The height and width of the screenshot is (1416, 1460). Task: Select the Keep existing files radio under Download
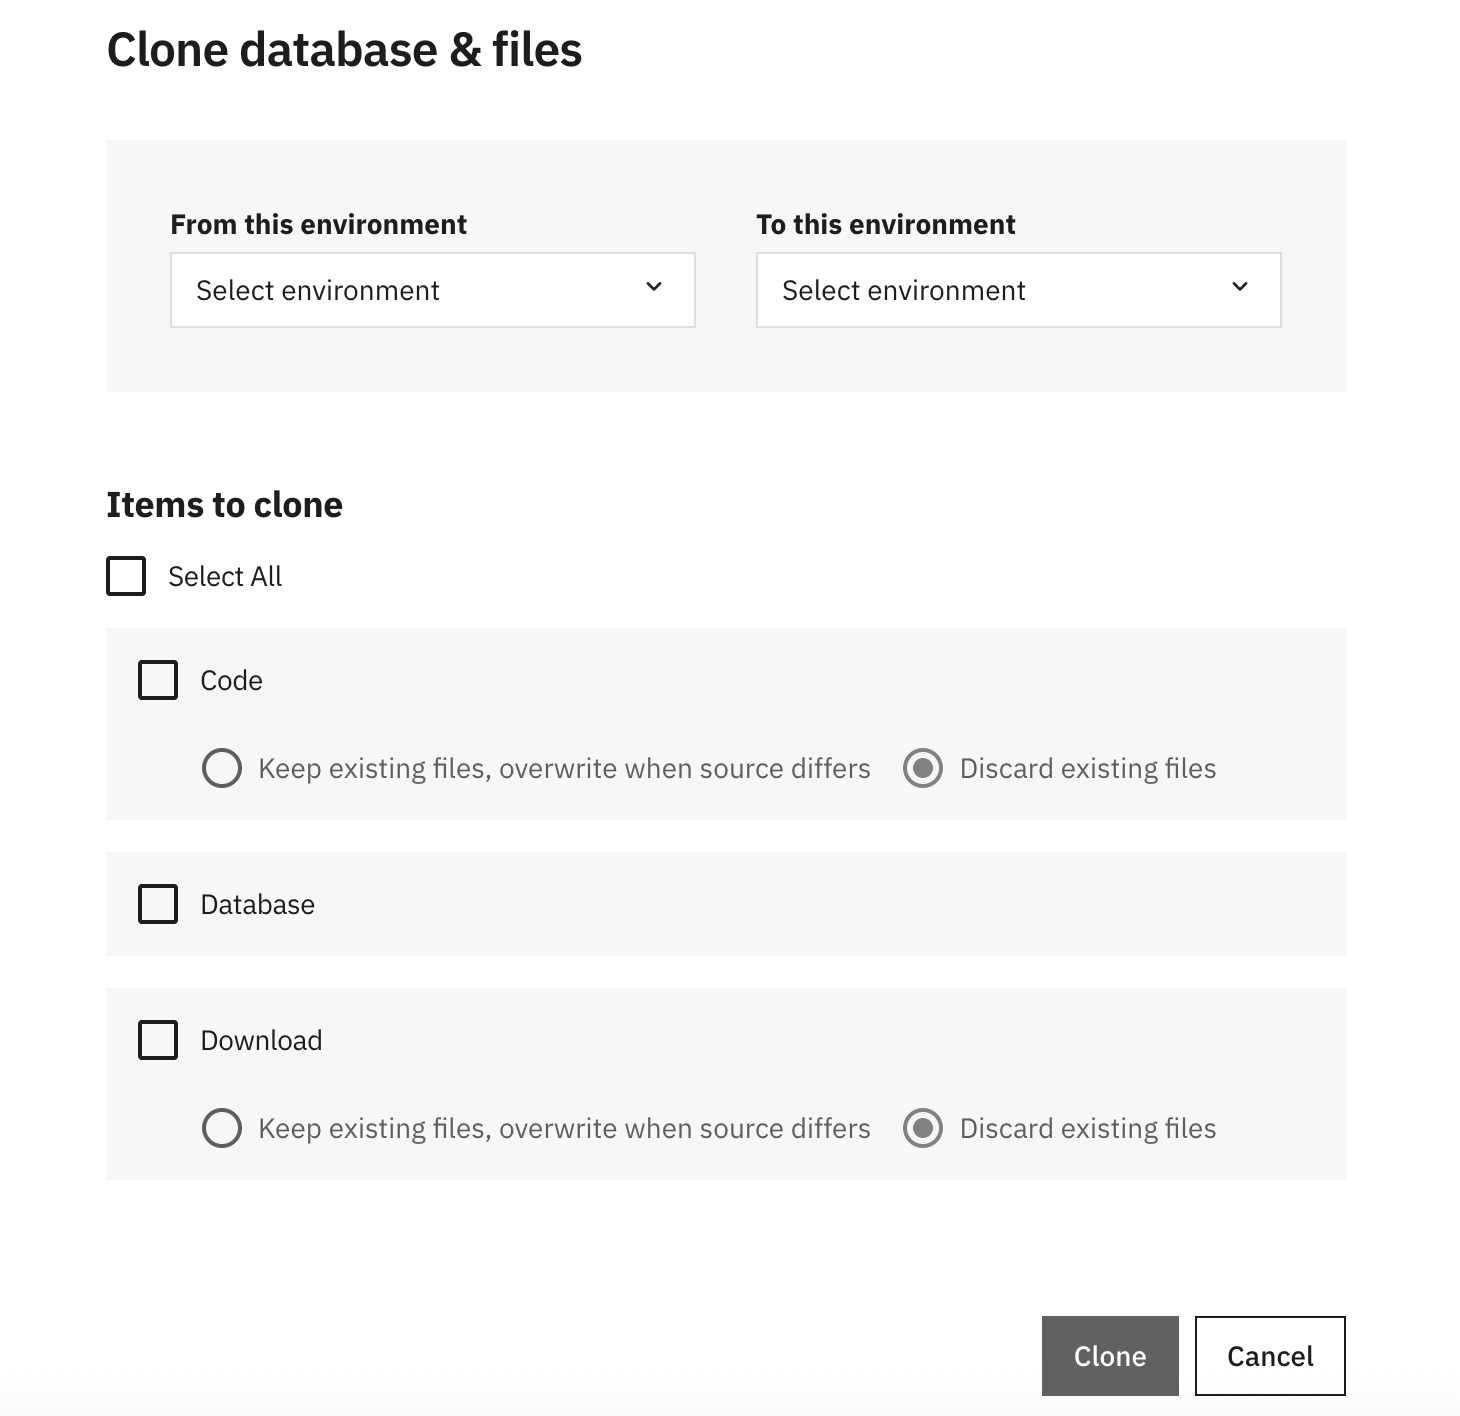[x=222, y=1128]
